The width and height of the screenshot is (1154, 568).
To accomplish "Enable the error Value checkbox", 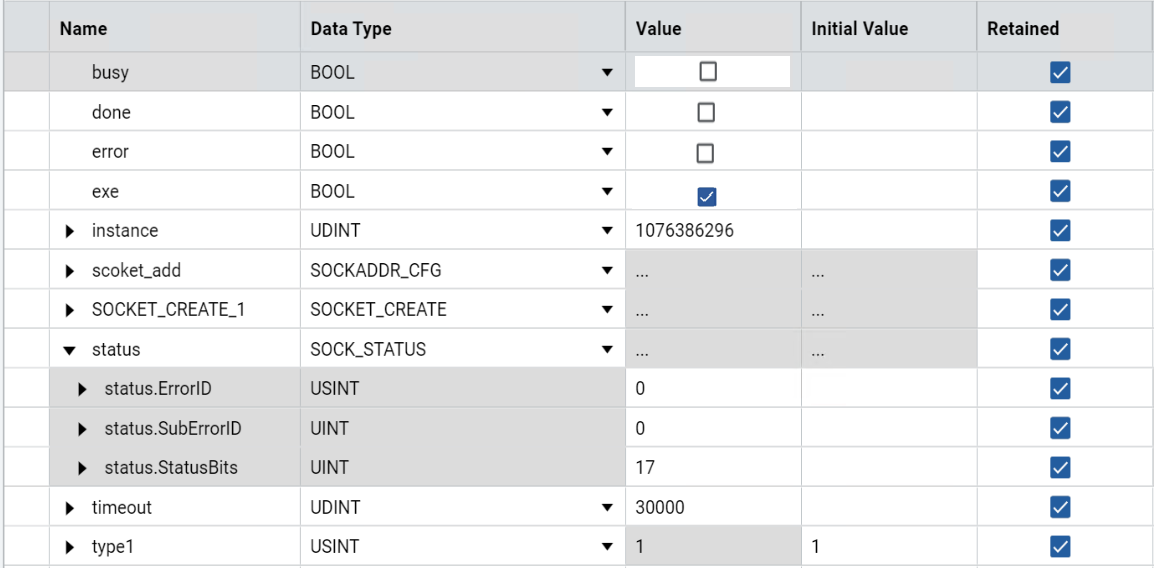I will [x=705, y=153].
